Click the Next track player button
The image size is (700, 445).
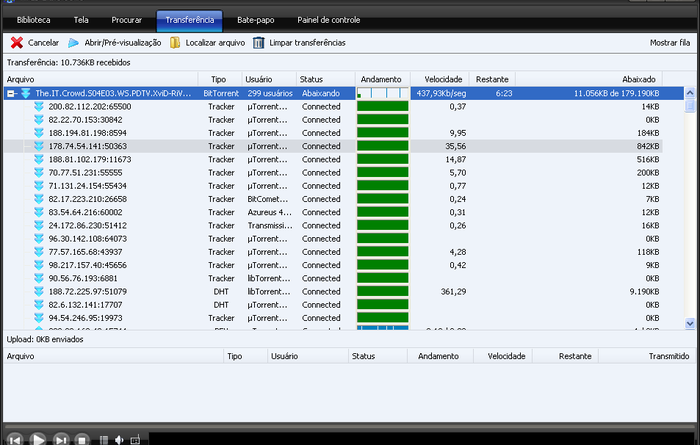click(x=61, y=438)
